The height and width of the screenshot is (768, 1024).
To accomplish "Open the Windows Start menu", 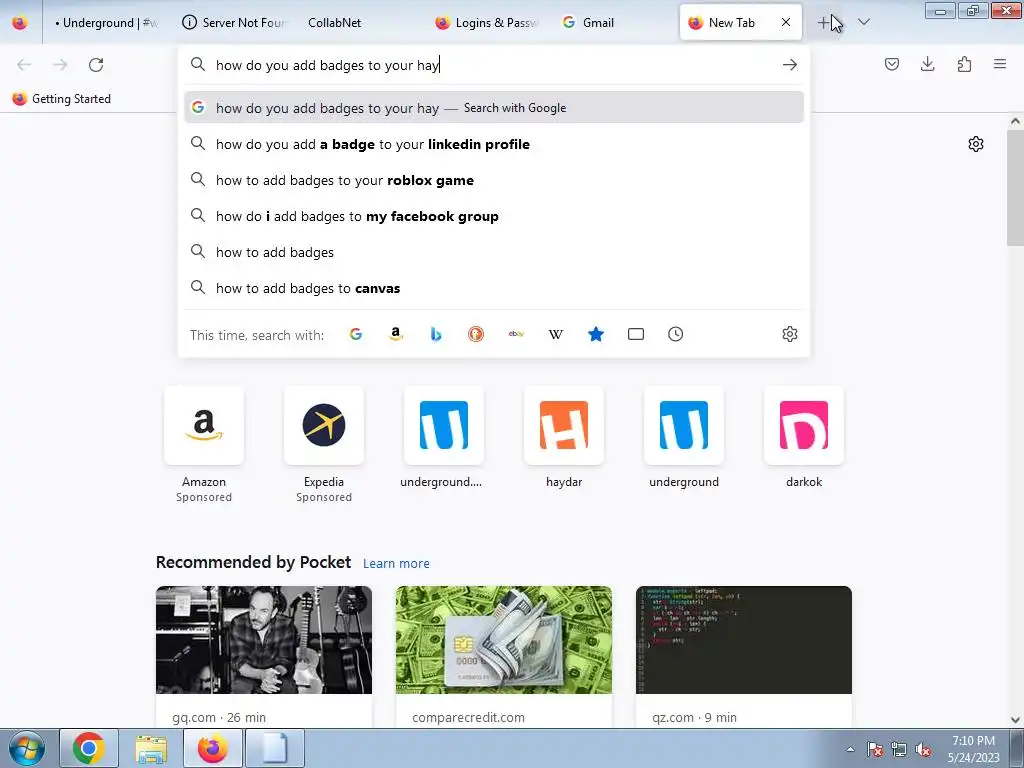I will pos(27,748).
